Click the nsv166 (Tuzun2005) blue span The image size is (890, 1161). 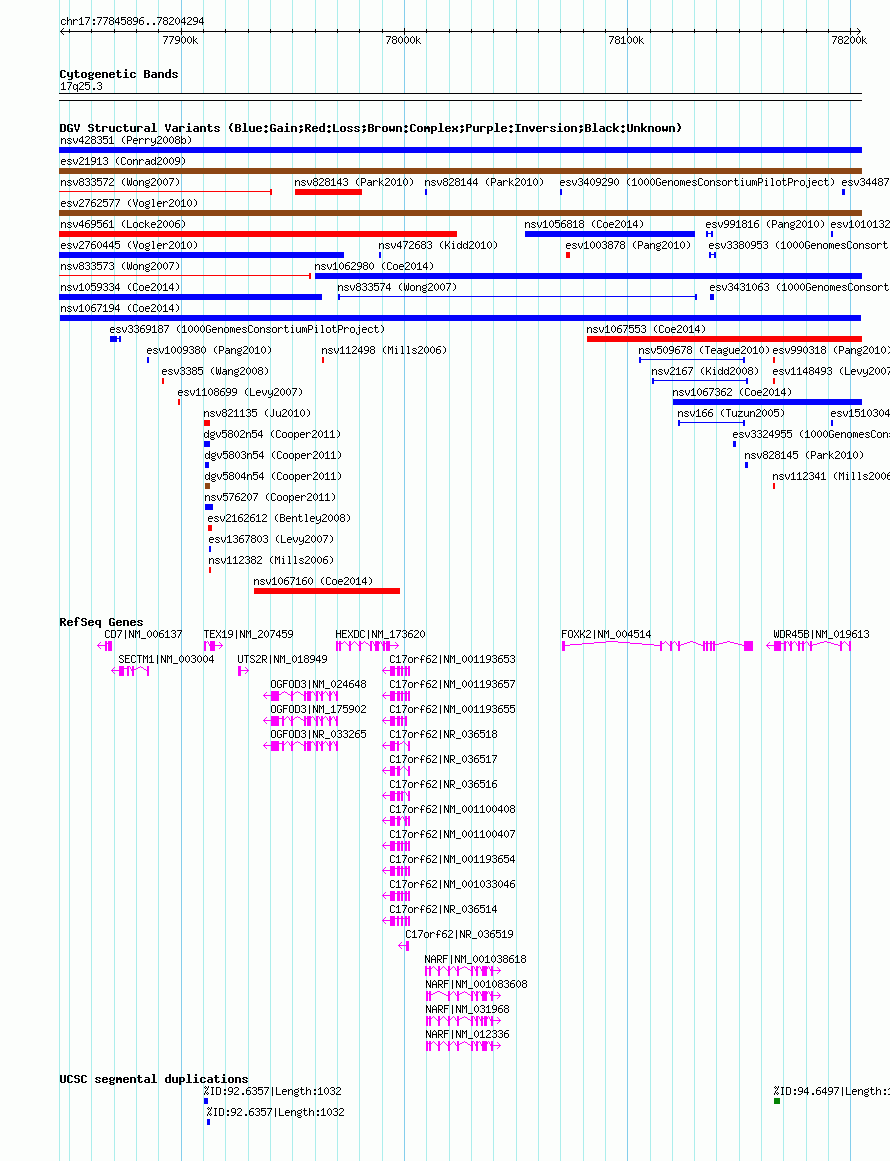click(711, 423)
